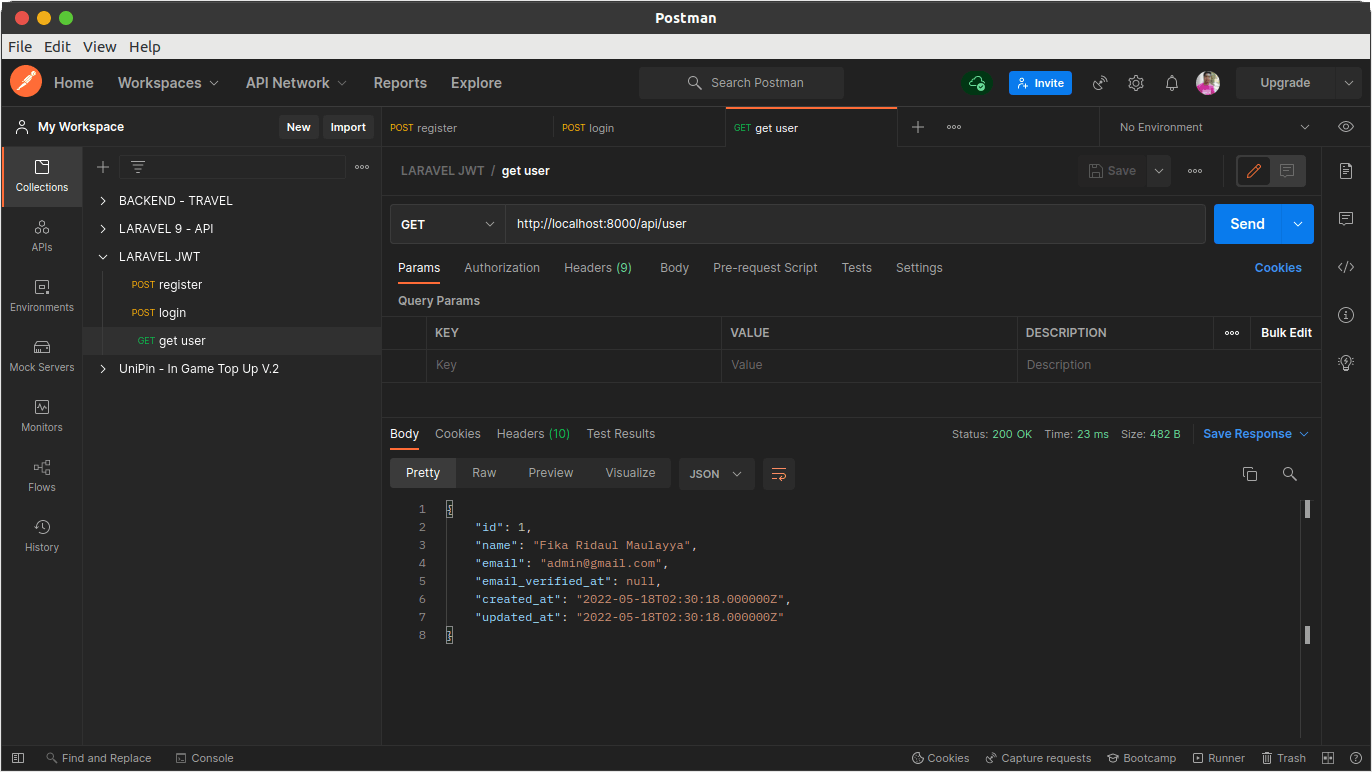Expand the BACKEND - TRAVEL collection

coord(175,201)
